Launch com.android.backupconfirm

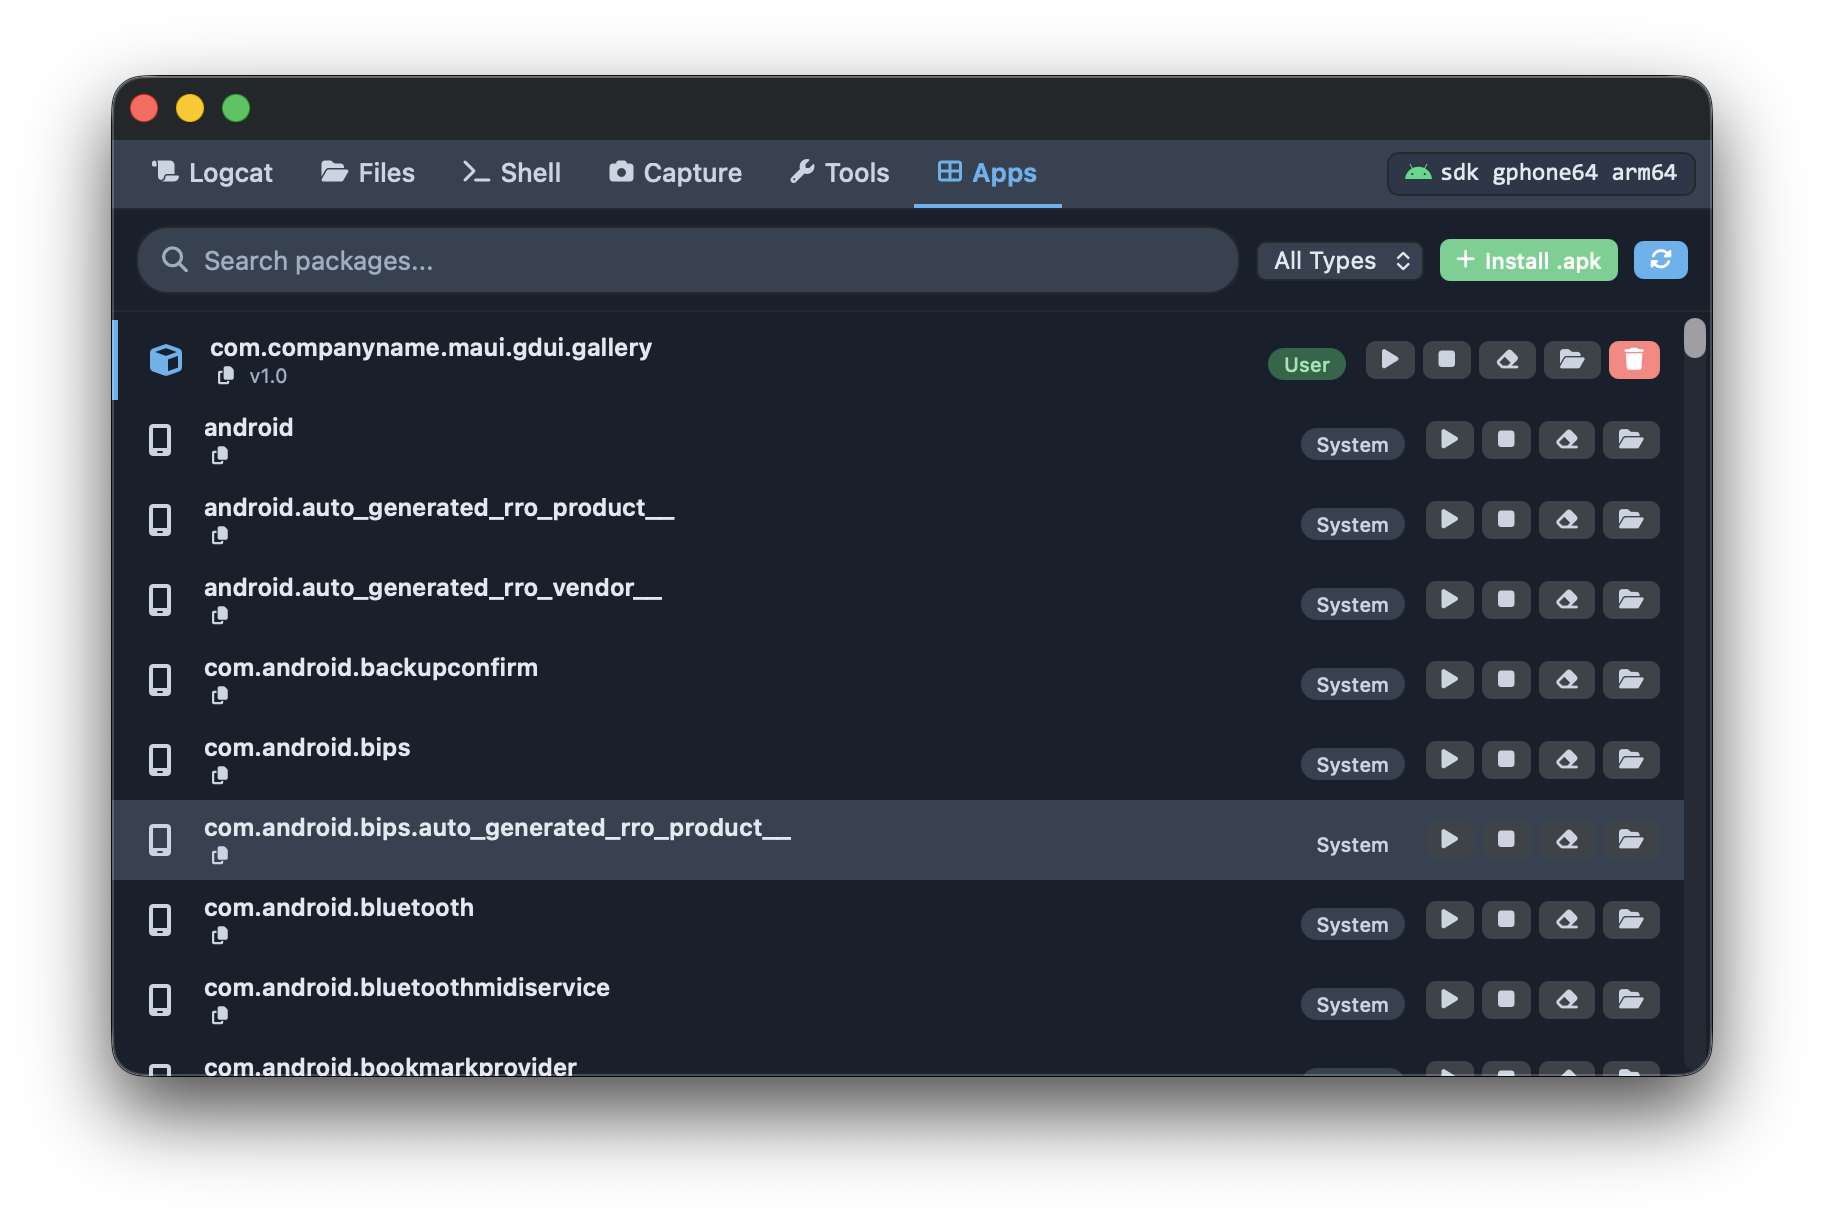click(x=1449, y=680)
